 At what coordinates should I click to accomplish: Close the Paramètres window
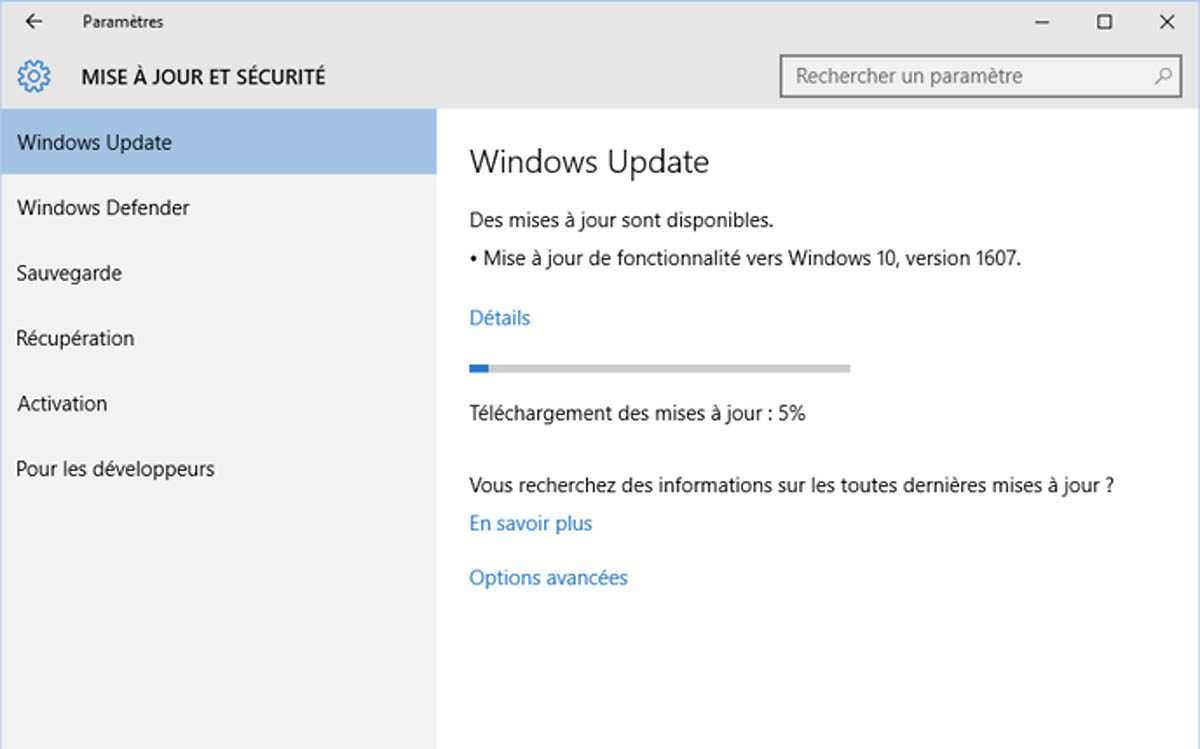point(1167,21)
